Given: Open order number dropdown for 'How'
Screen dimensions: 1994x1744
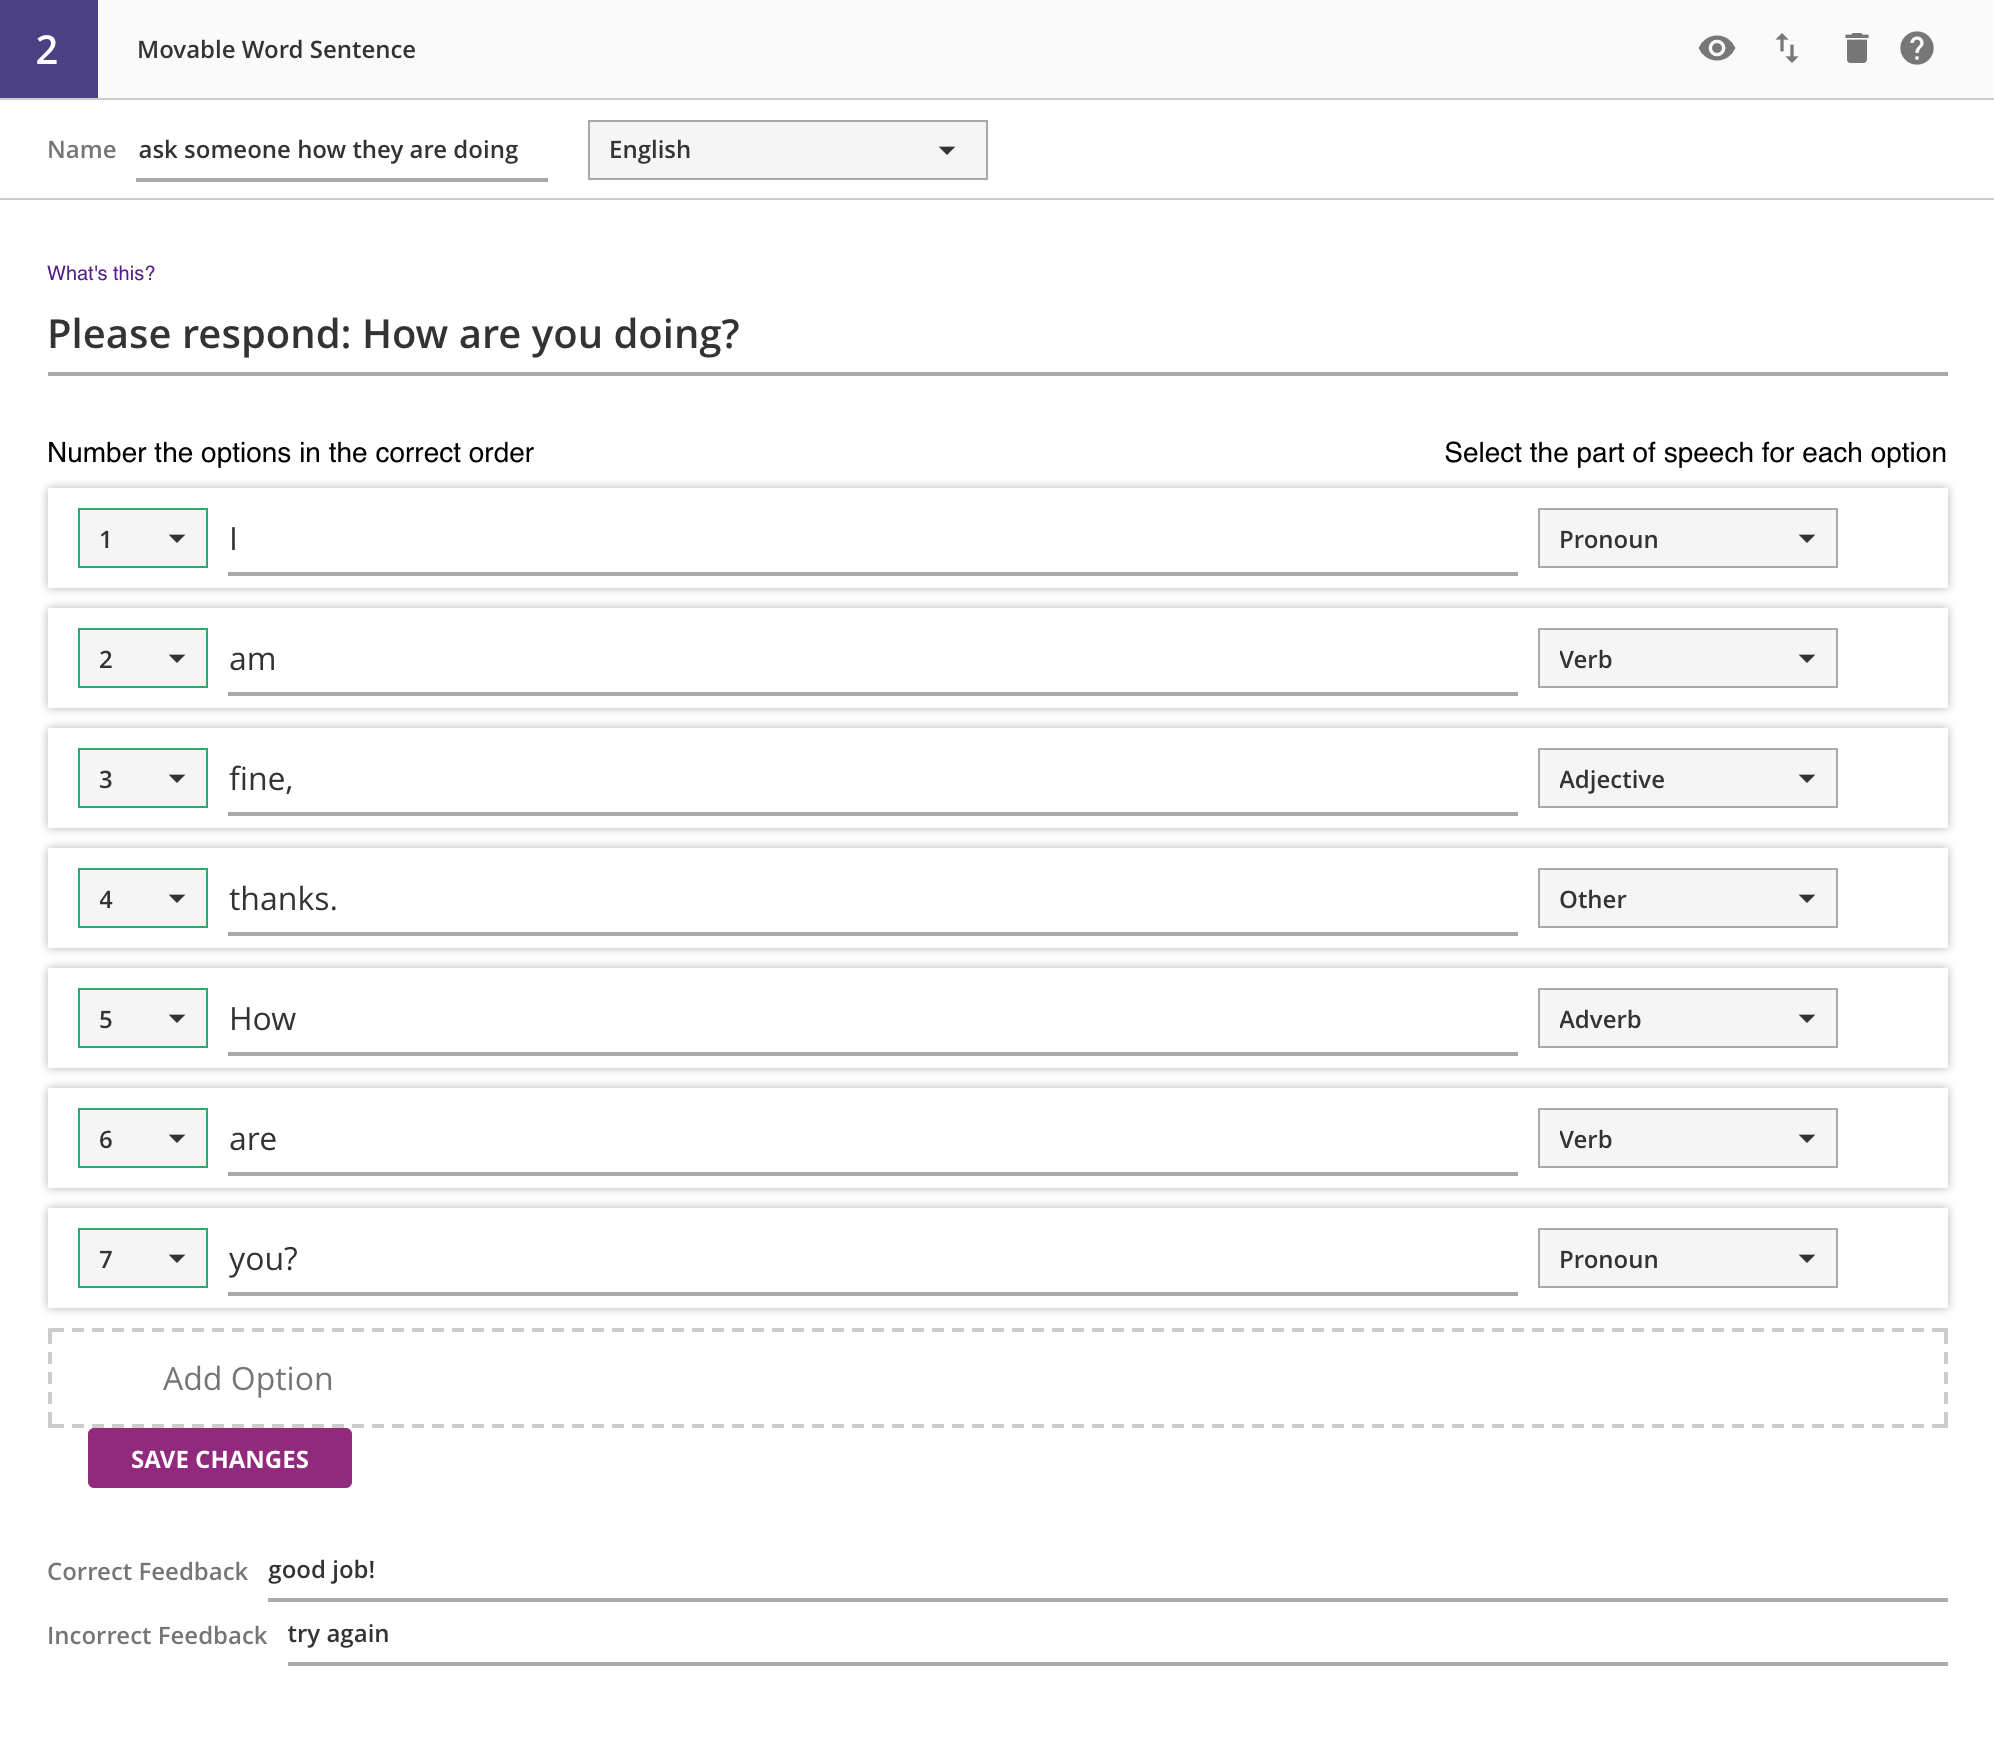Looking at the screenshot, I should point(143,1018).
